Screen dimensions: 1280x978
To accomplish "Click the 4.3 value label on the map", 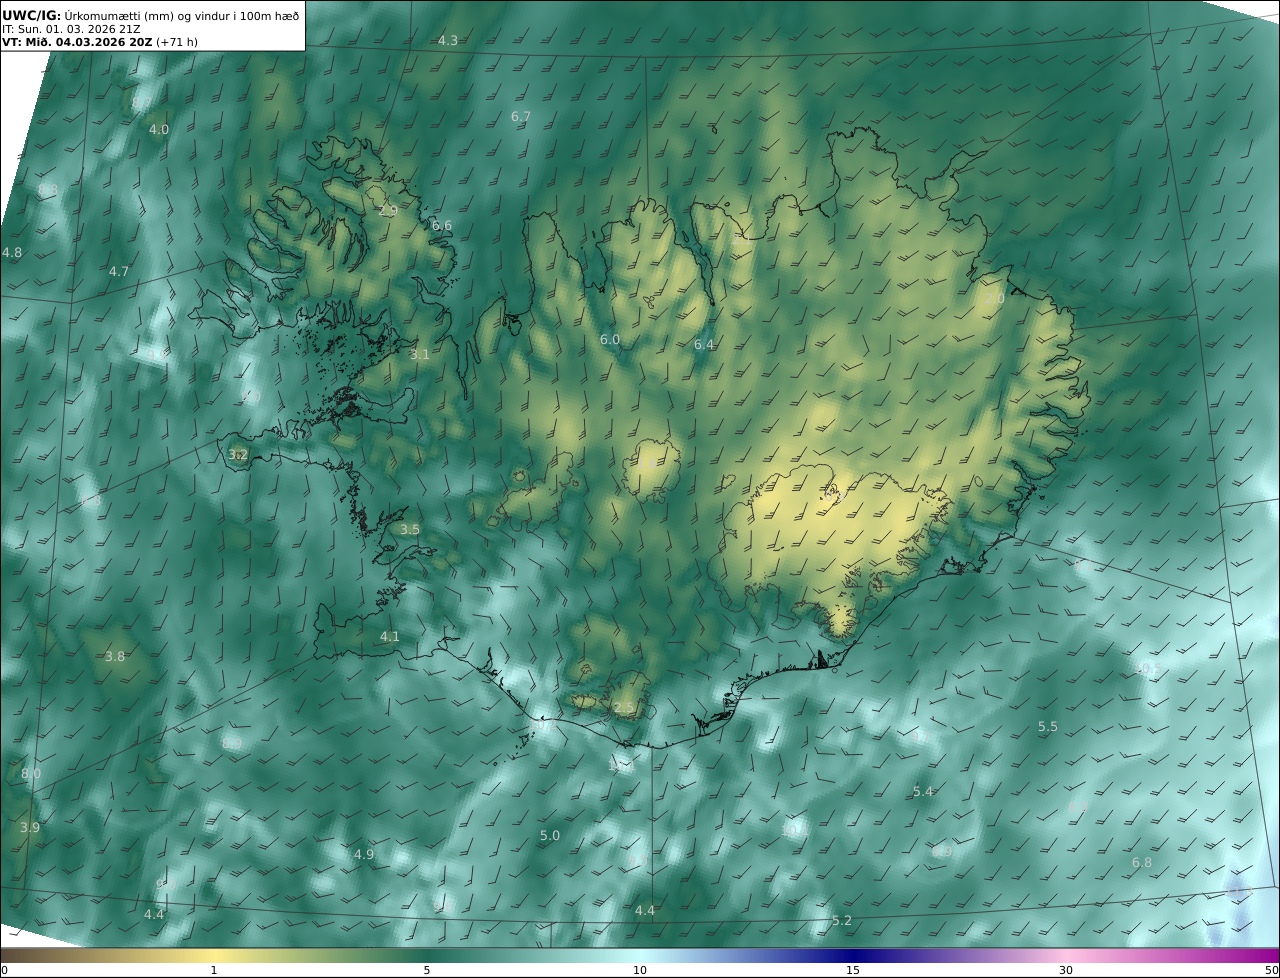I will [x=448, y=41].
